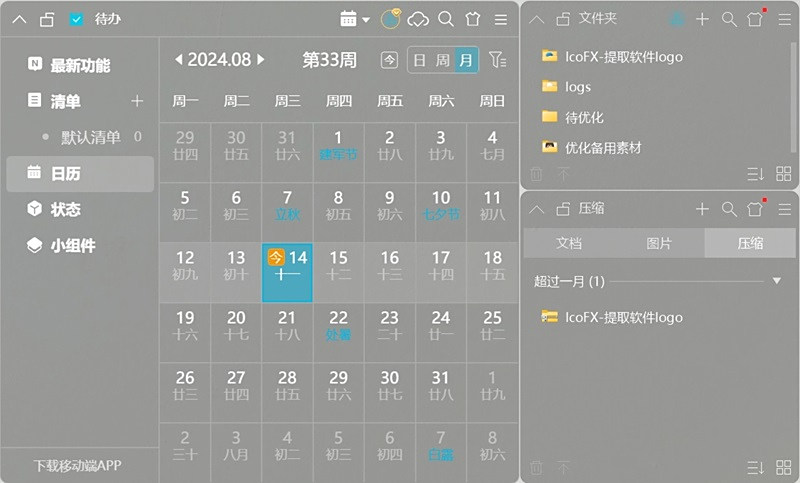Collapse the 文件夹 panel with the chevron
This screenshot has width=800, height=483.
coord(537,20)
